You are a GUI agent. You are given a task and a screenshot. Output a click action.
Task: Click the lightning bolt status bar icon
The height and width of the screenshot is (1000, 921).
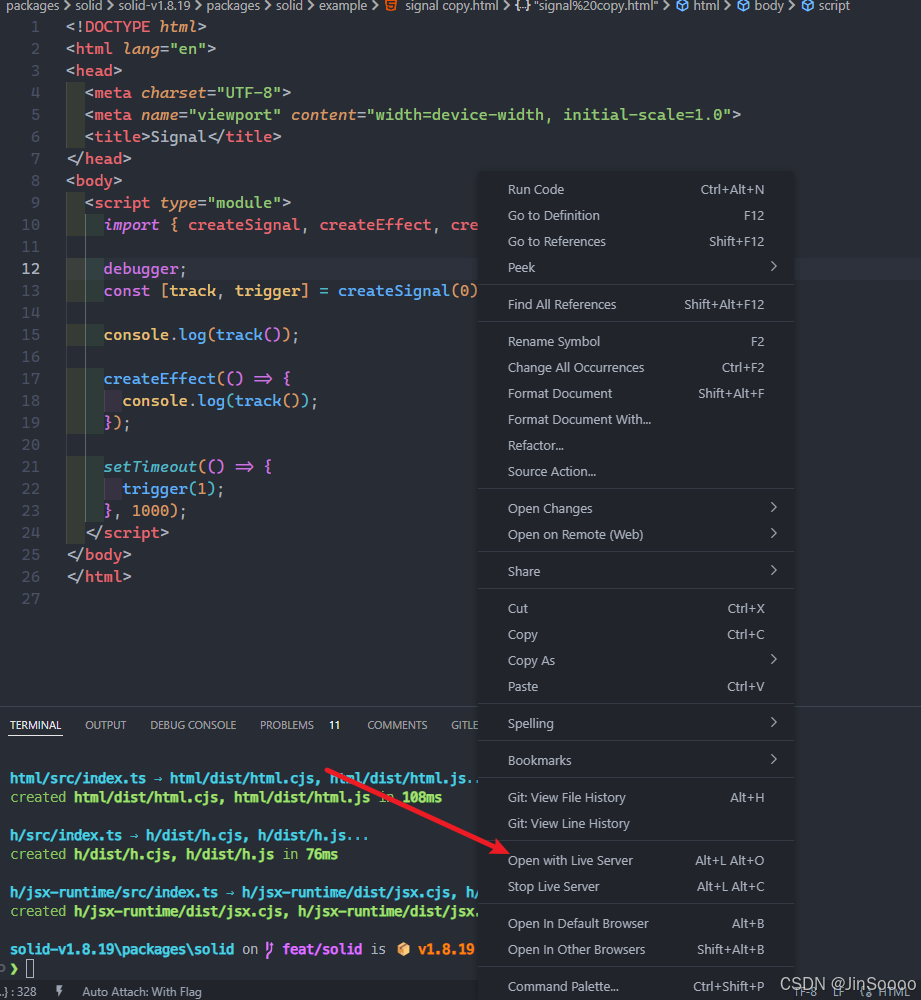(x=59, y=991)
